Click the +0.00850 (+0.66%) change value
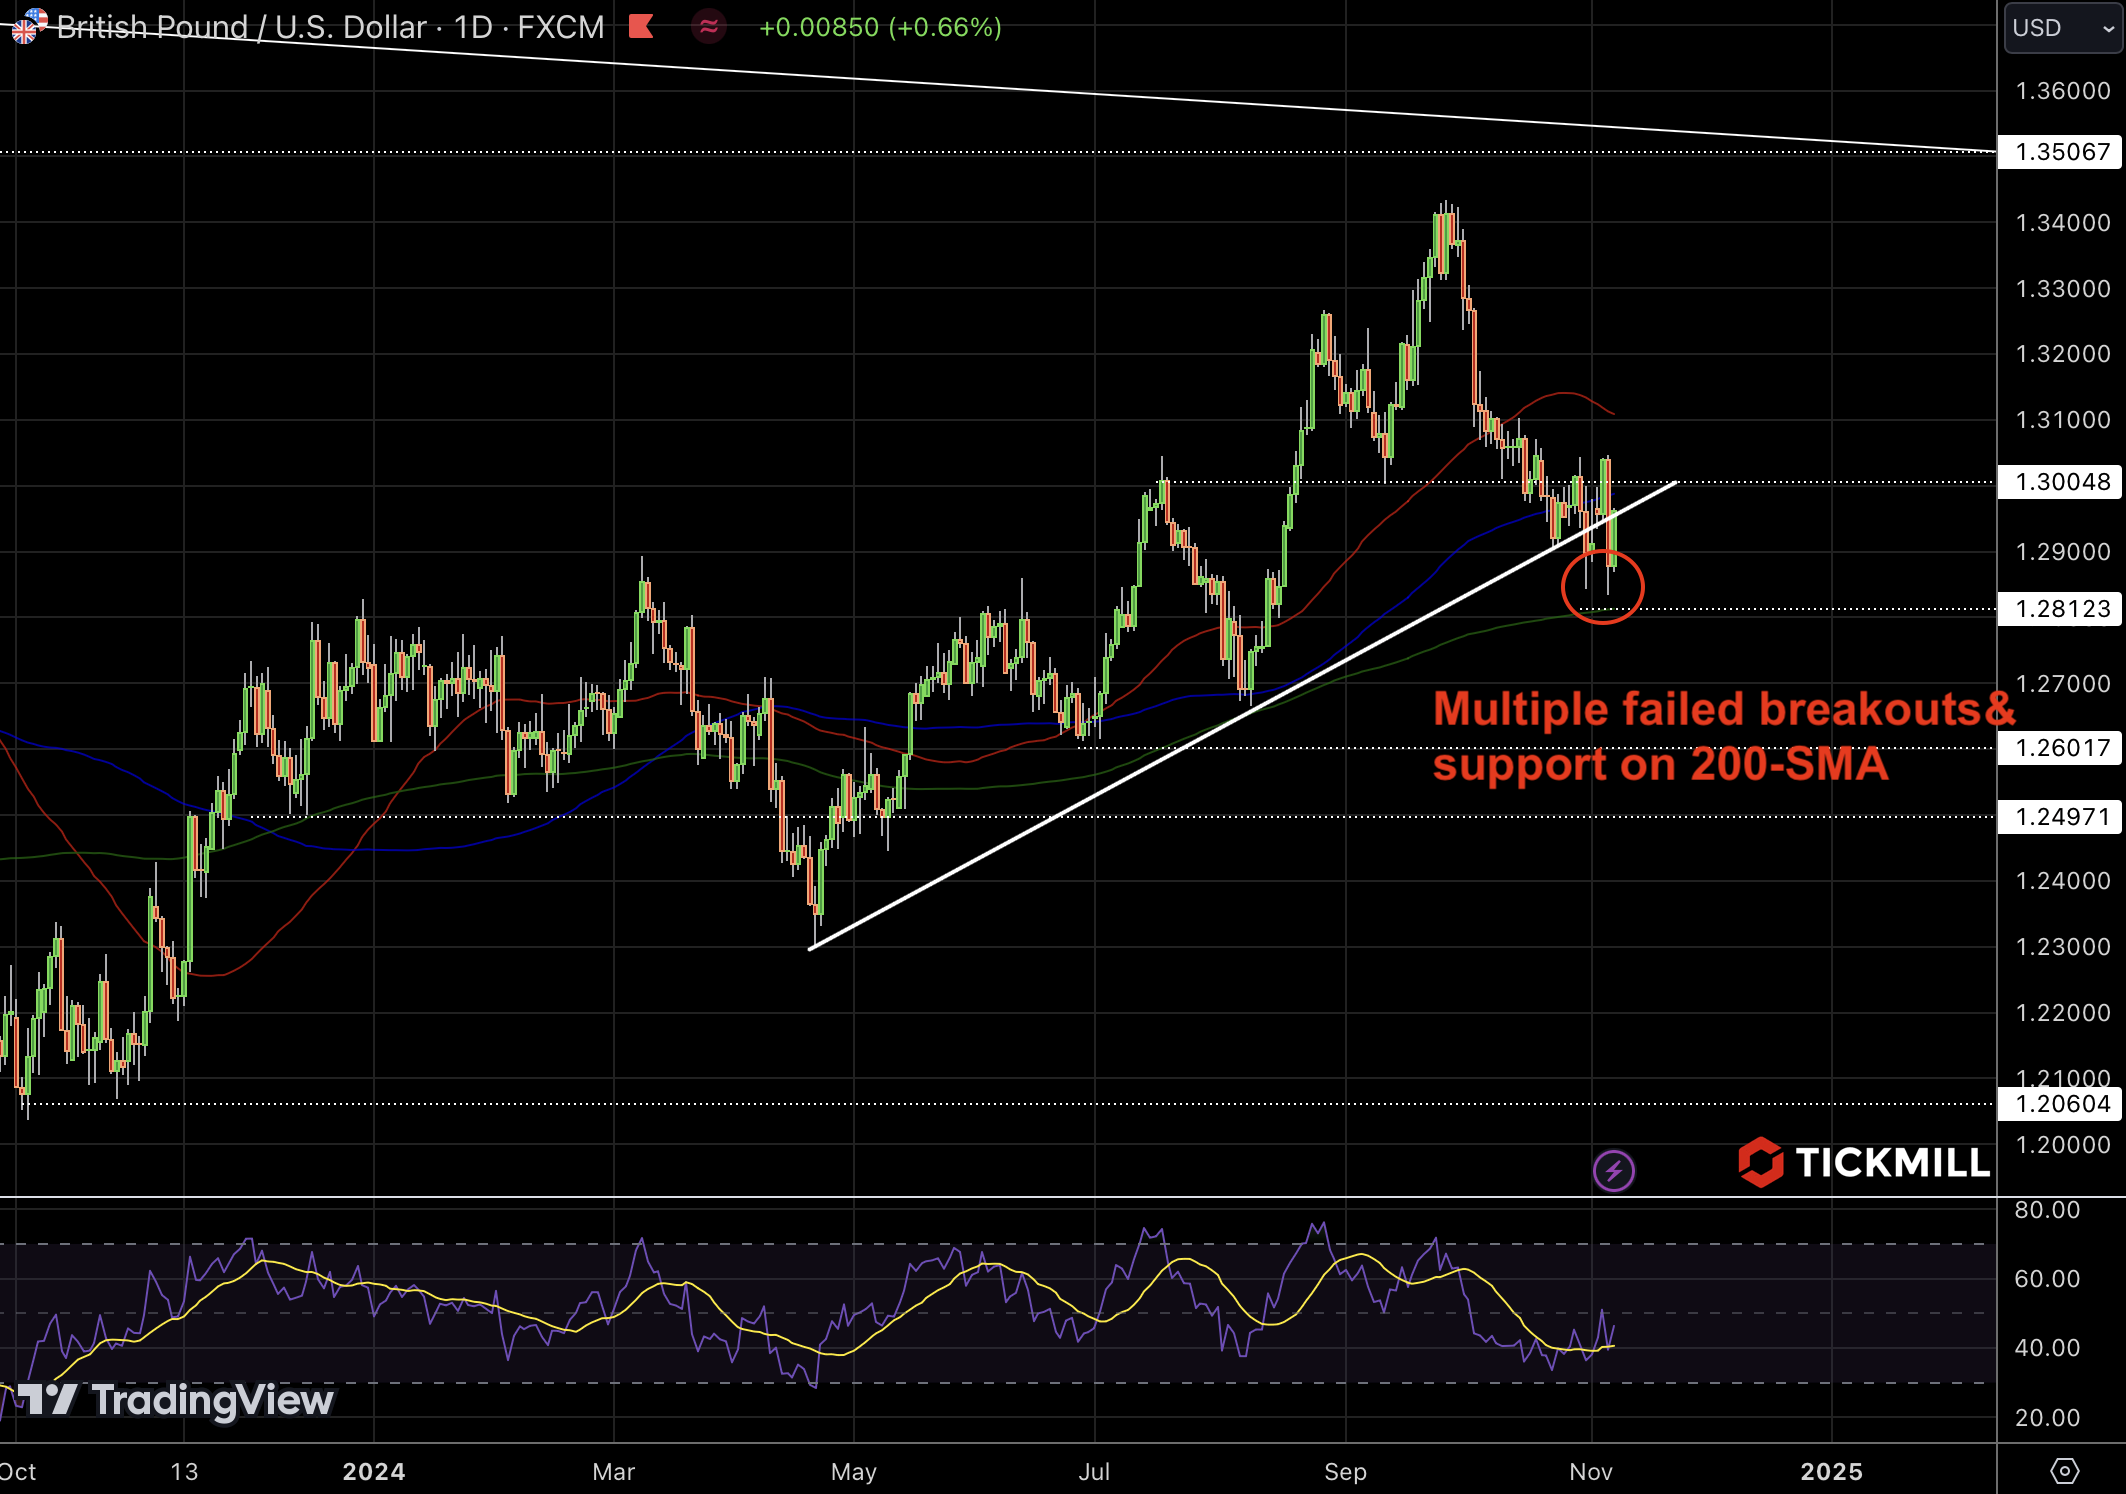This screenshot has width=2126, height=1494. (880, 27)
